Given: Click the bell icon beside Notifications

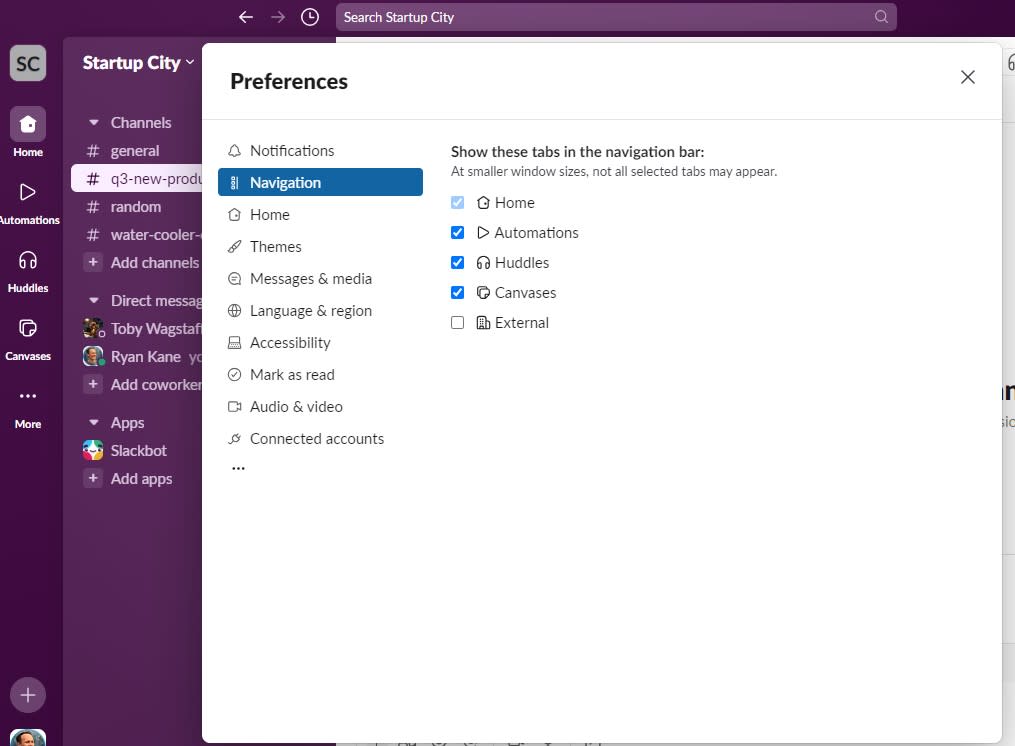Looking at the screenshot, I should (234, 151).
